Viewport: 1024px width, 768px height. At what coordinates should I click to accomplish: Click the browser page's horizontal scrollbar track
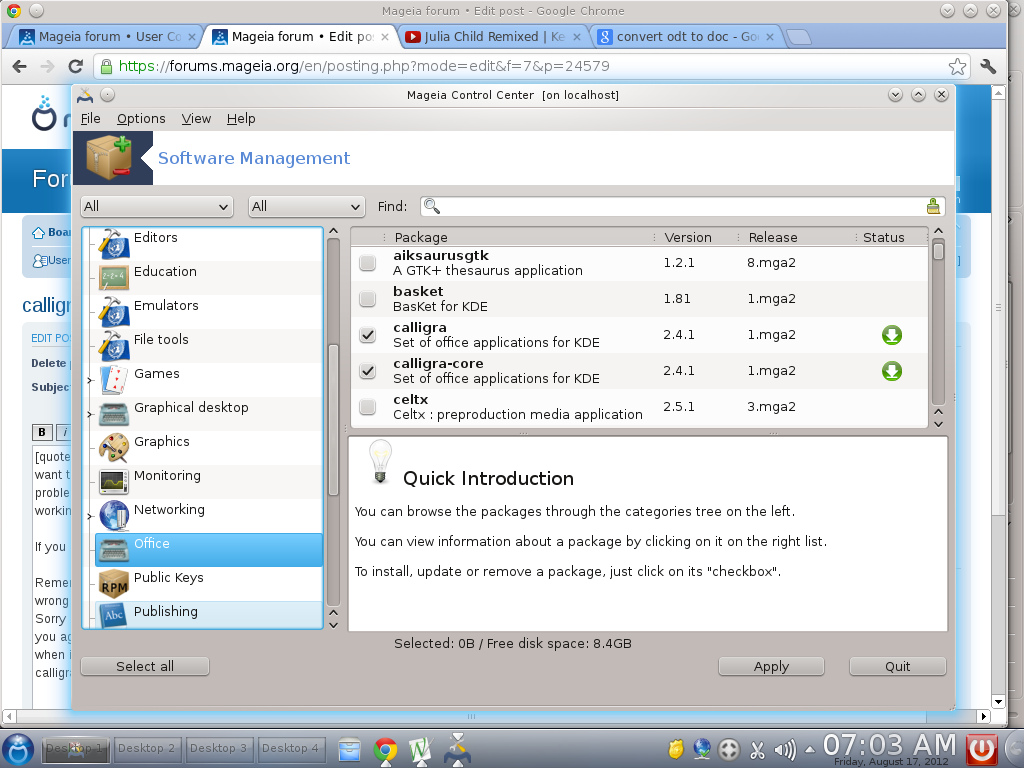(x=495, y=716)
